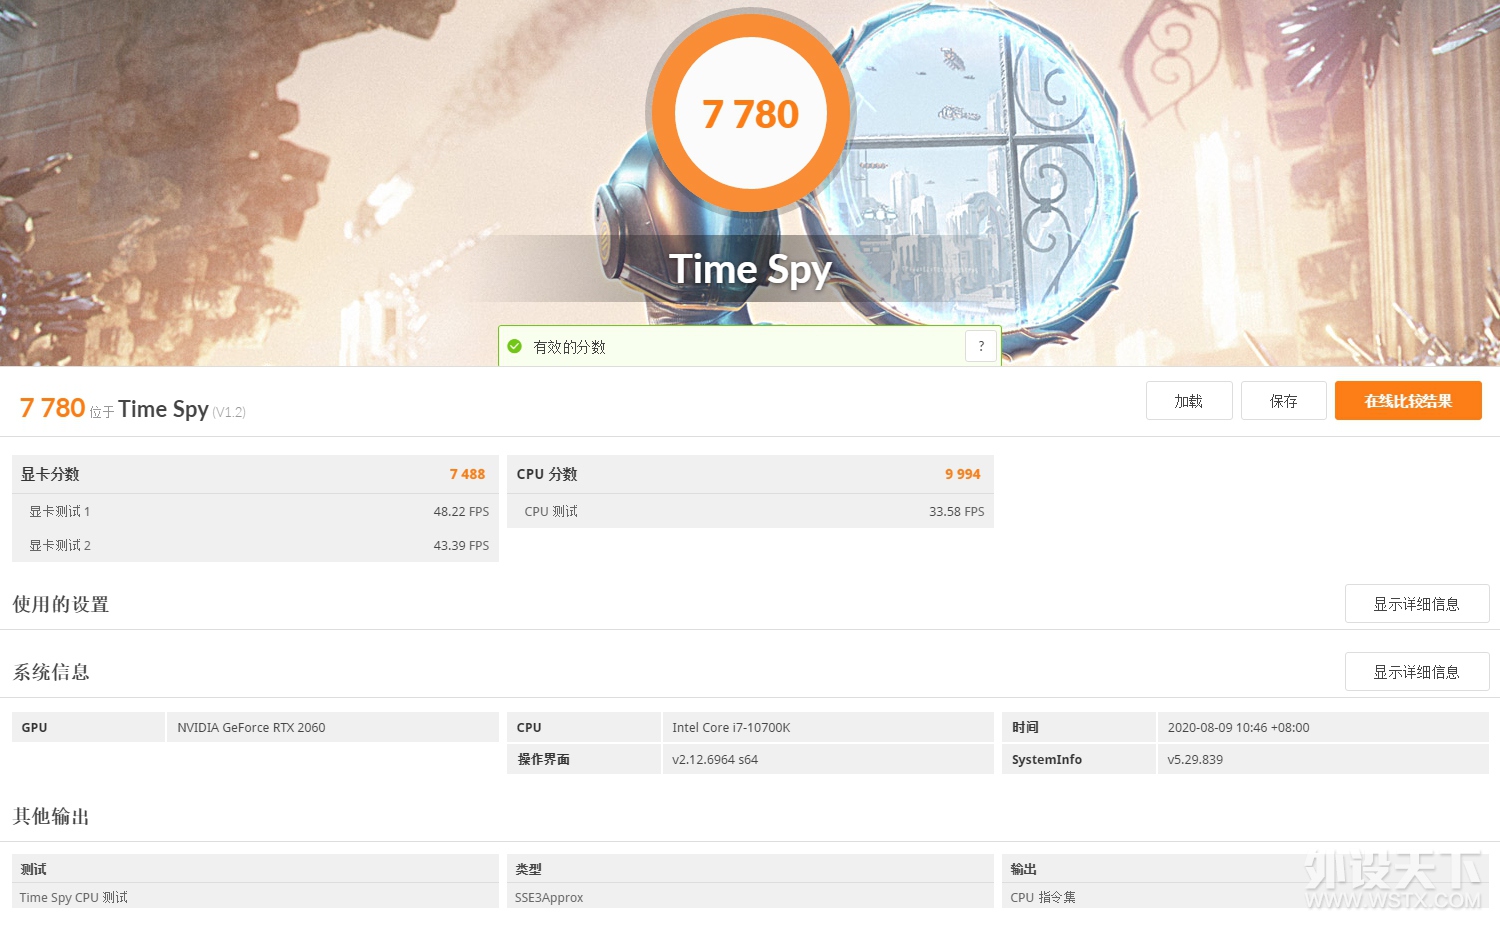Image resolution: width=1500 pixels, height=928 pixels.
Task: Select the Time Spy CPU 测试 row
Action: point(255,897)
